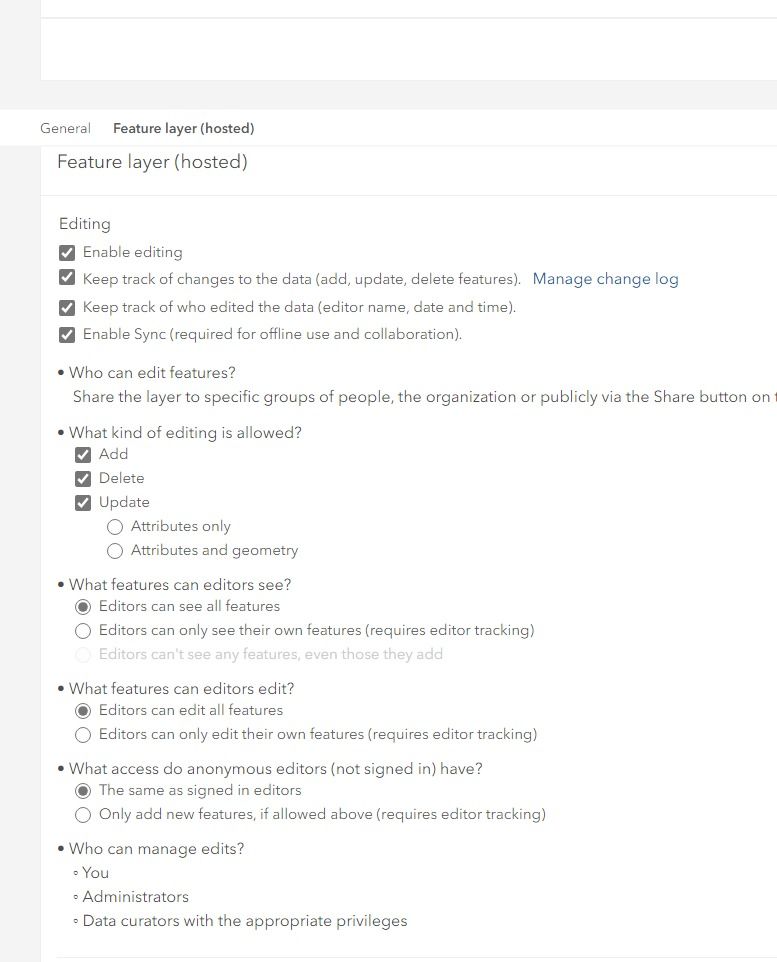Open the Feature layer (hosted) tab
Screen dimensions: 777x962
coord(183,128)
